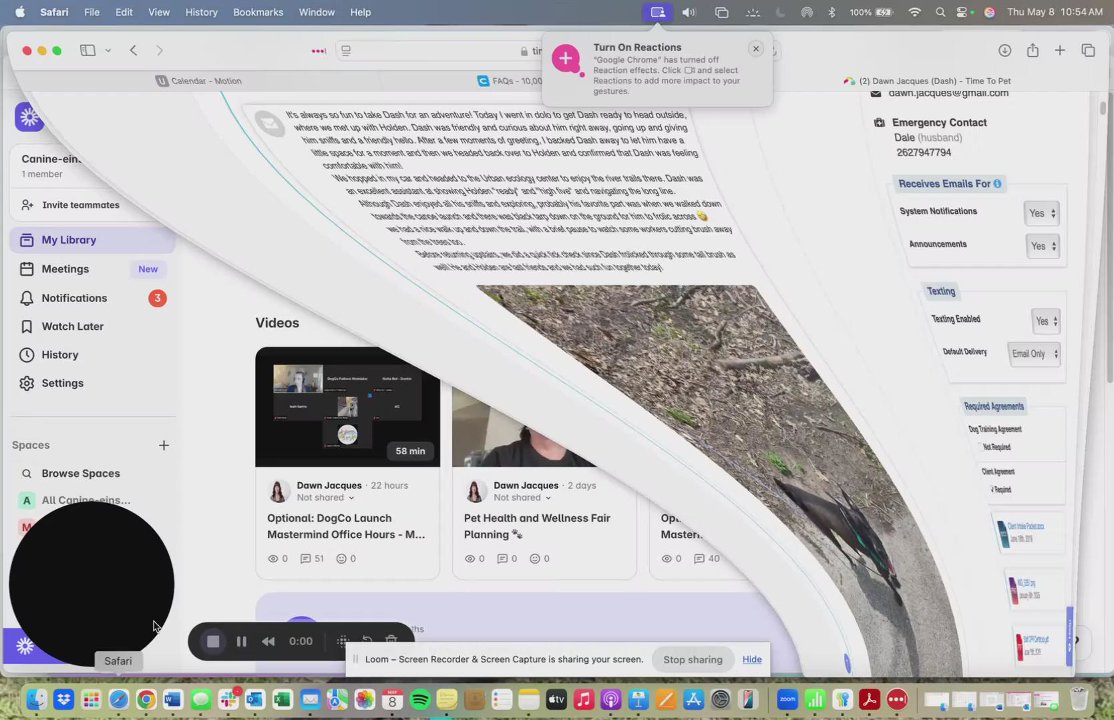The image size is (1114, 720).
Task: Click volume icon in menu bar
Action: pyautogui.click(x=688, y=12)
